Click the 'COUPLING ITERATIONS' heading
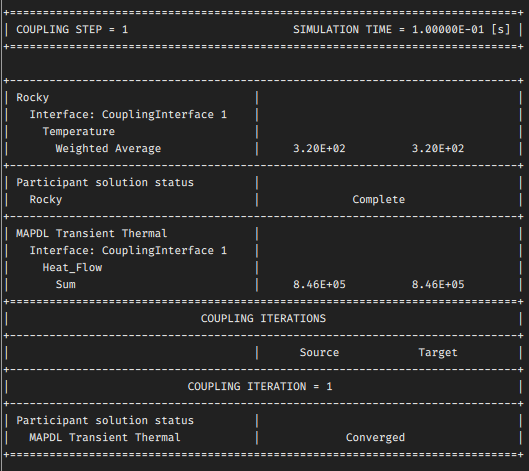Viewport: 529px width, 471px height. [x=263, y=319]
